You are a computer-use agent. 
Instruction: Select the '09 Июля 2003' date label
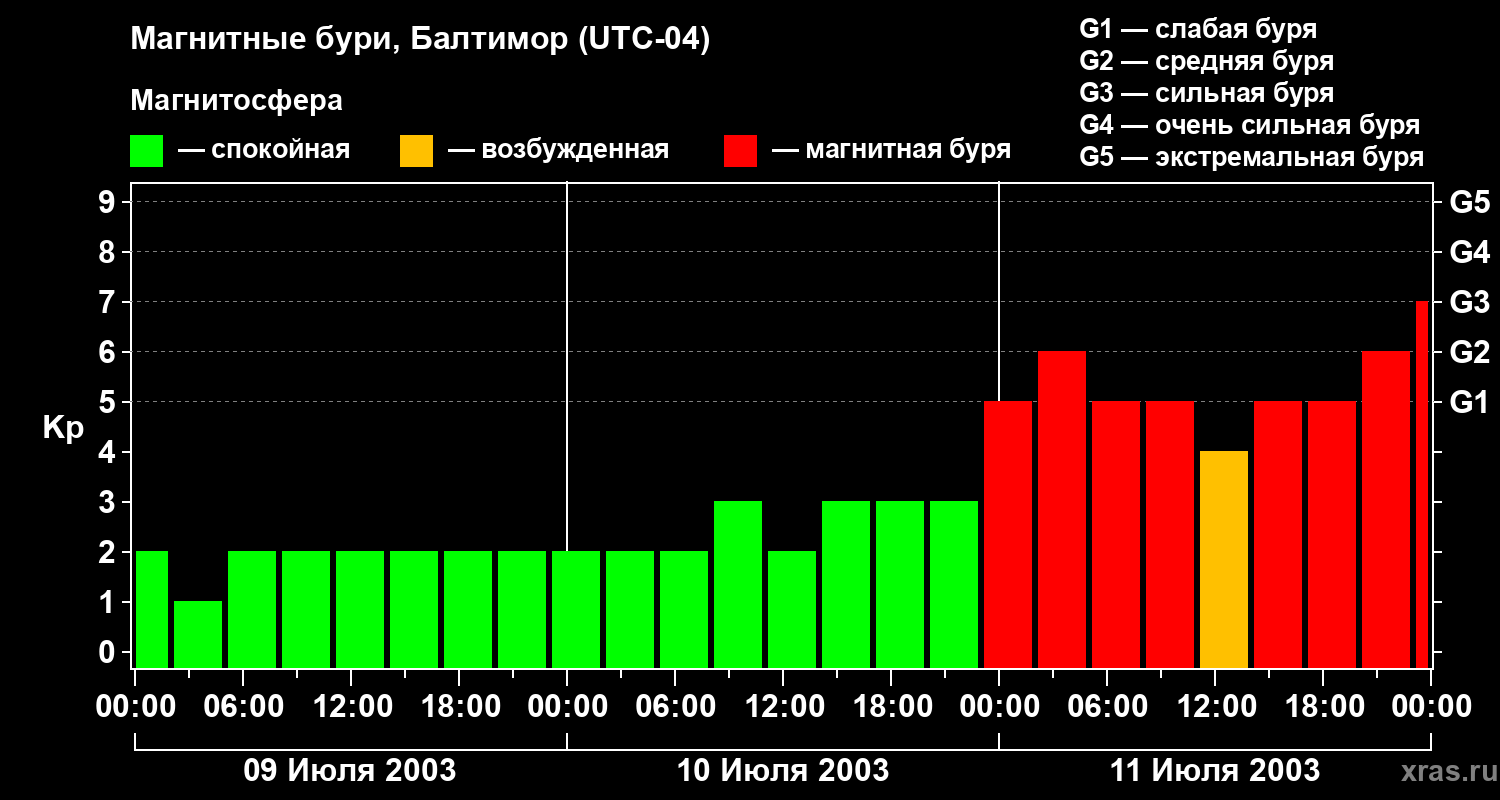(350, 771)
